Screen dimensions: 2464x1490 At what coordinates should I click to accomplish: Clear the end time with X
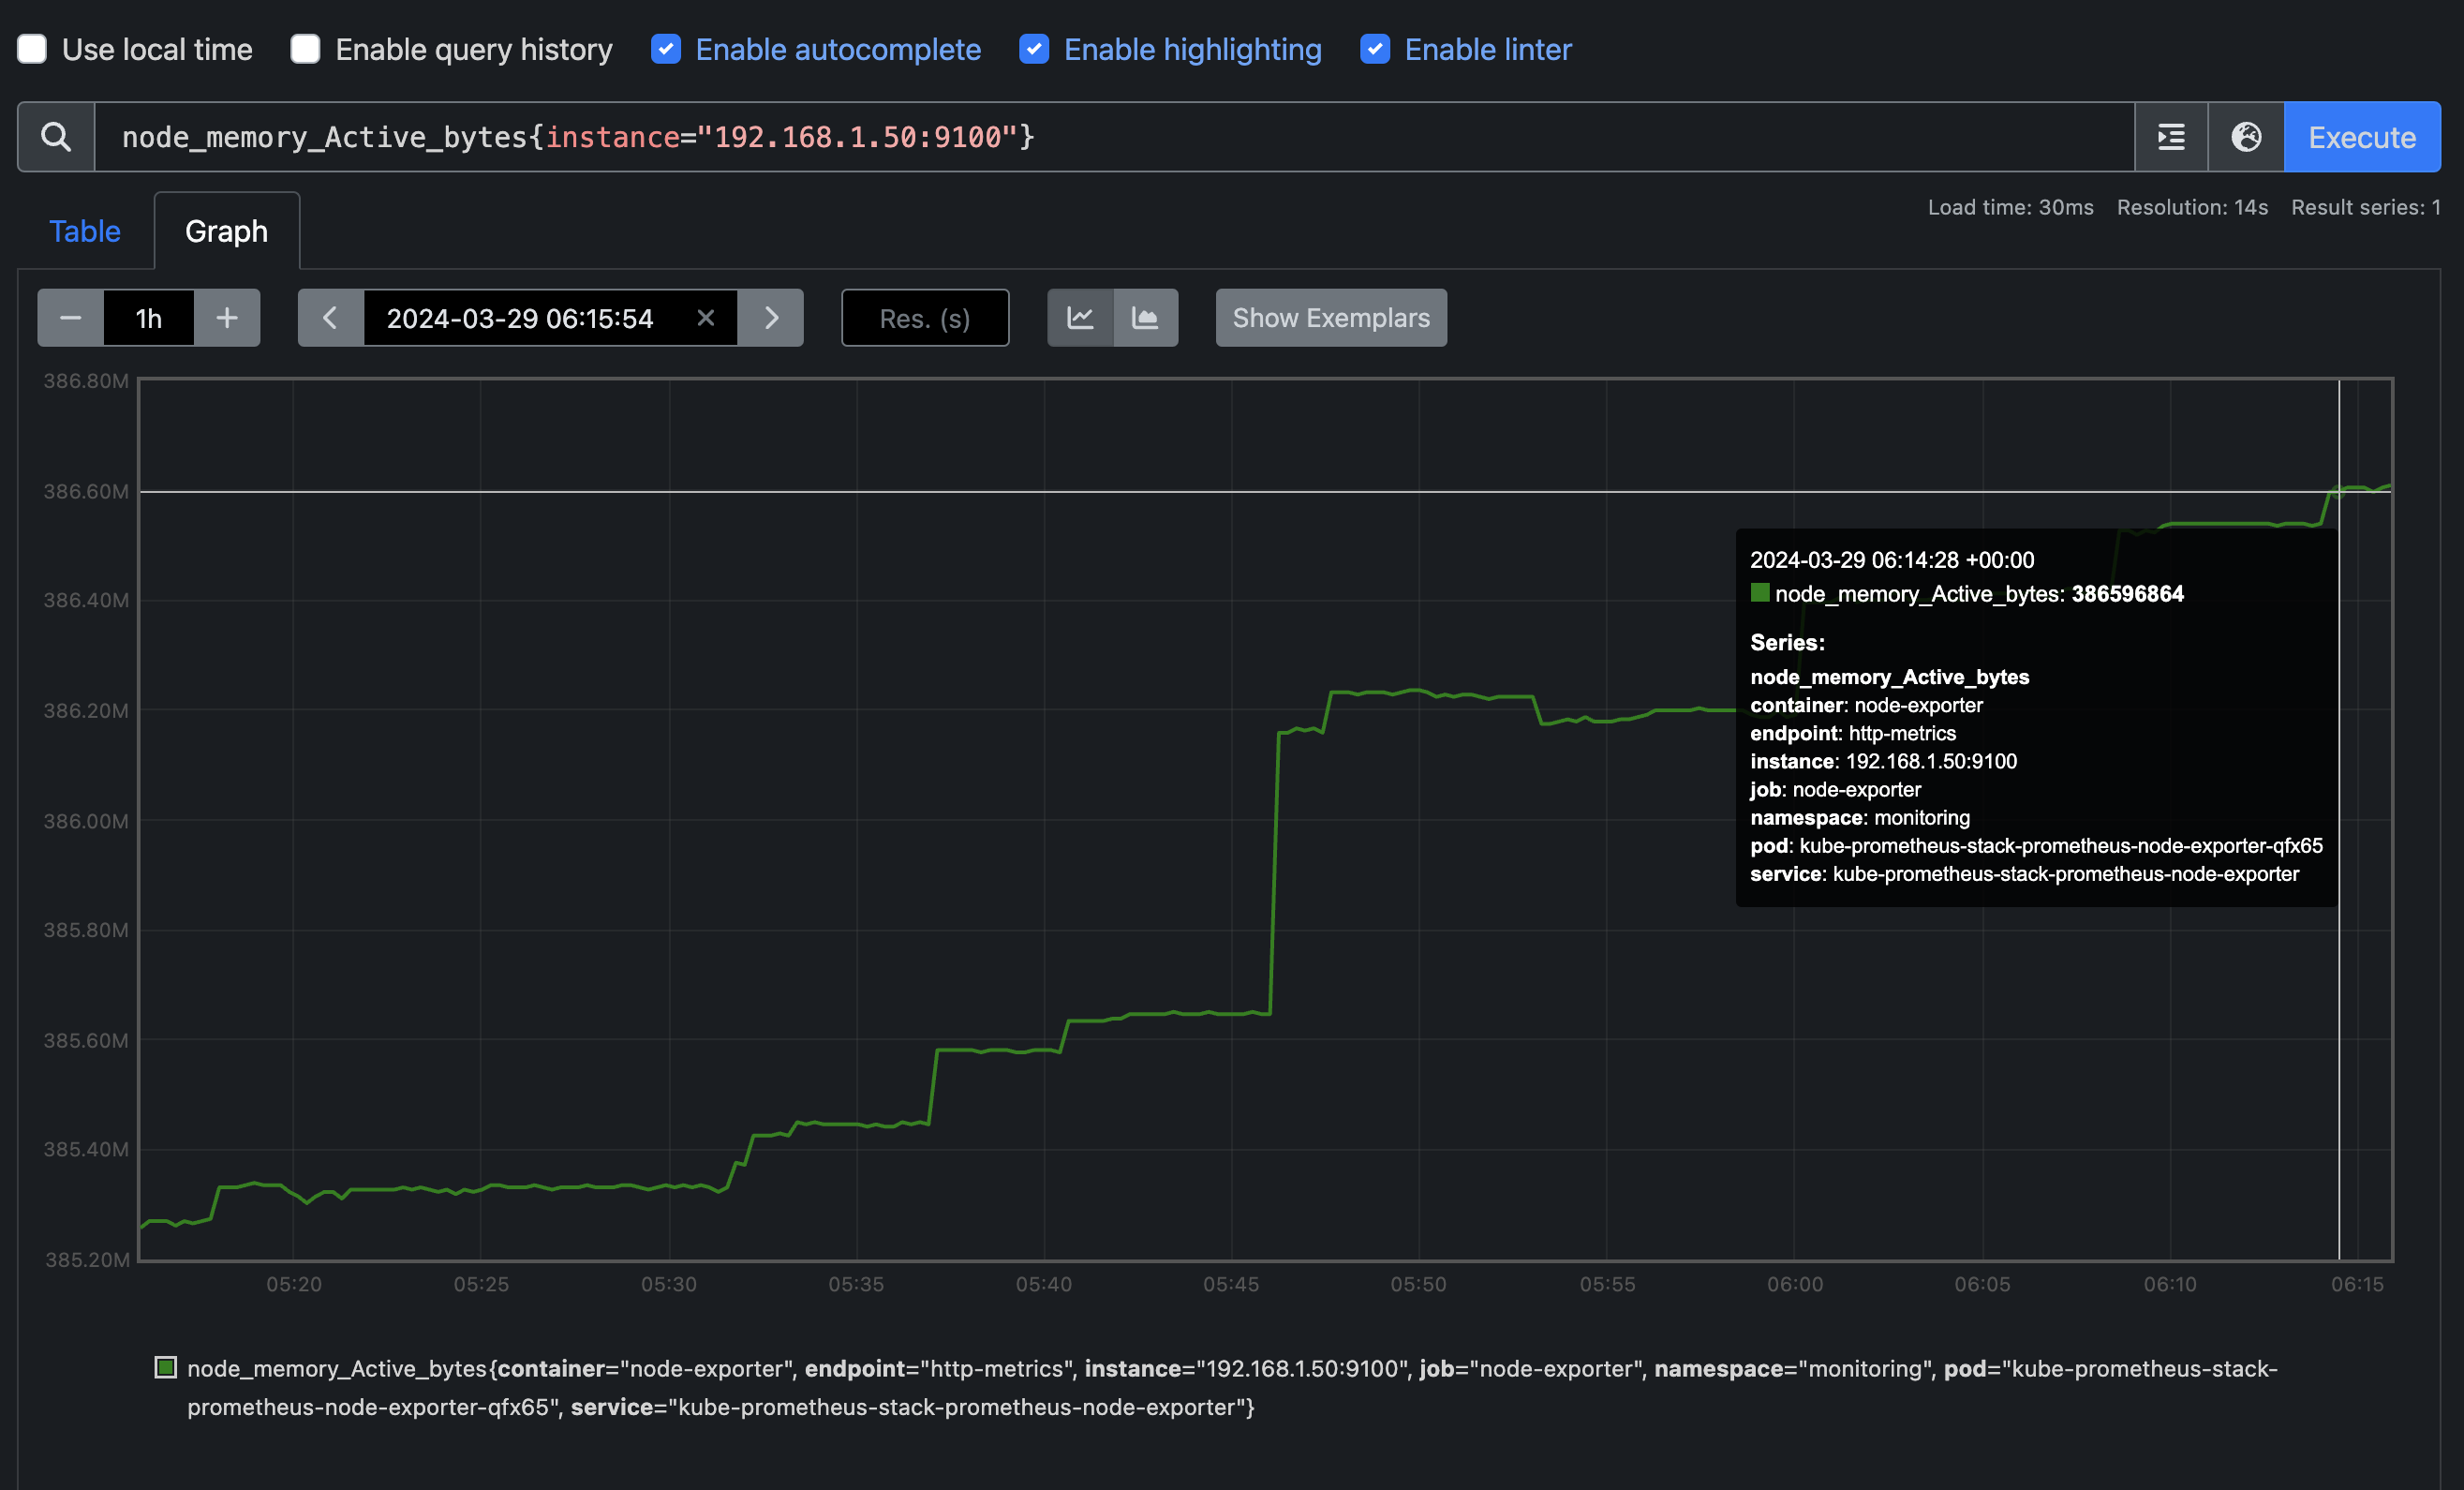click(705, 318)
